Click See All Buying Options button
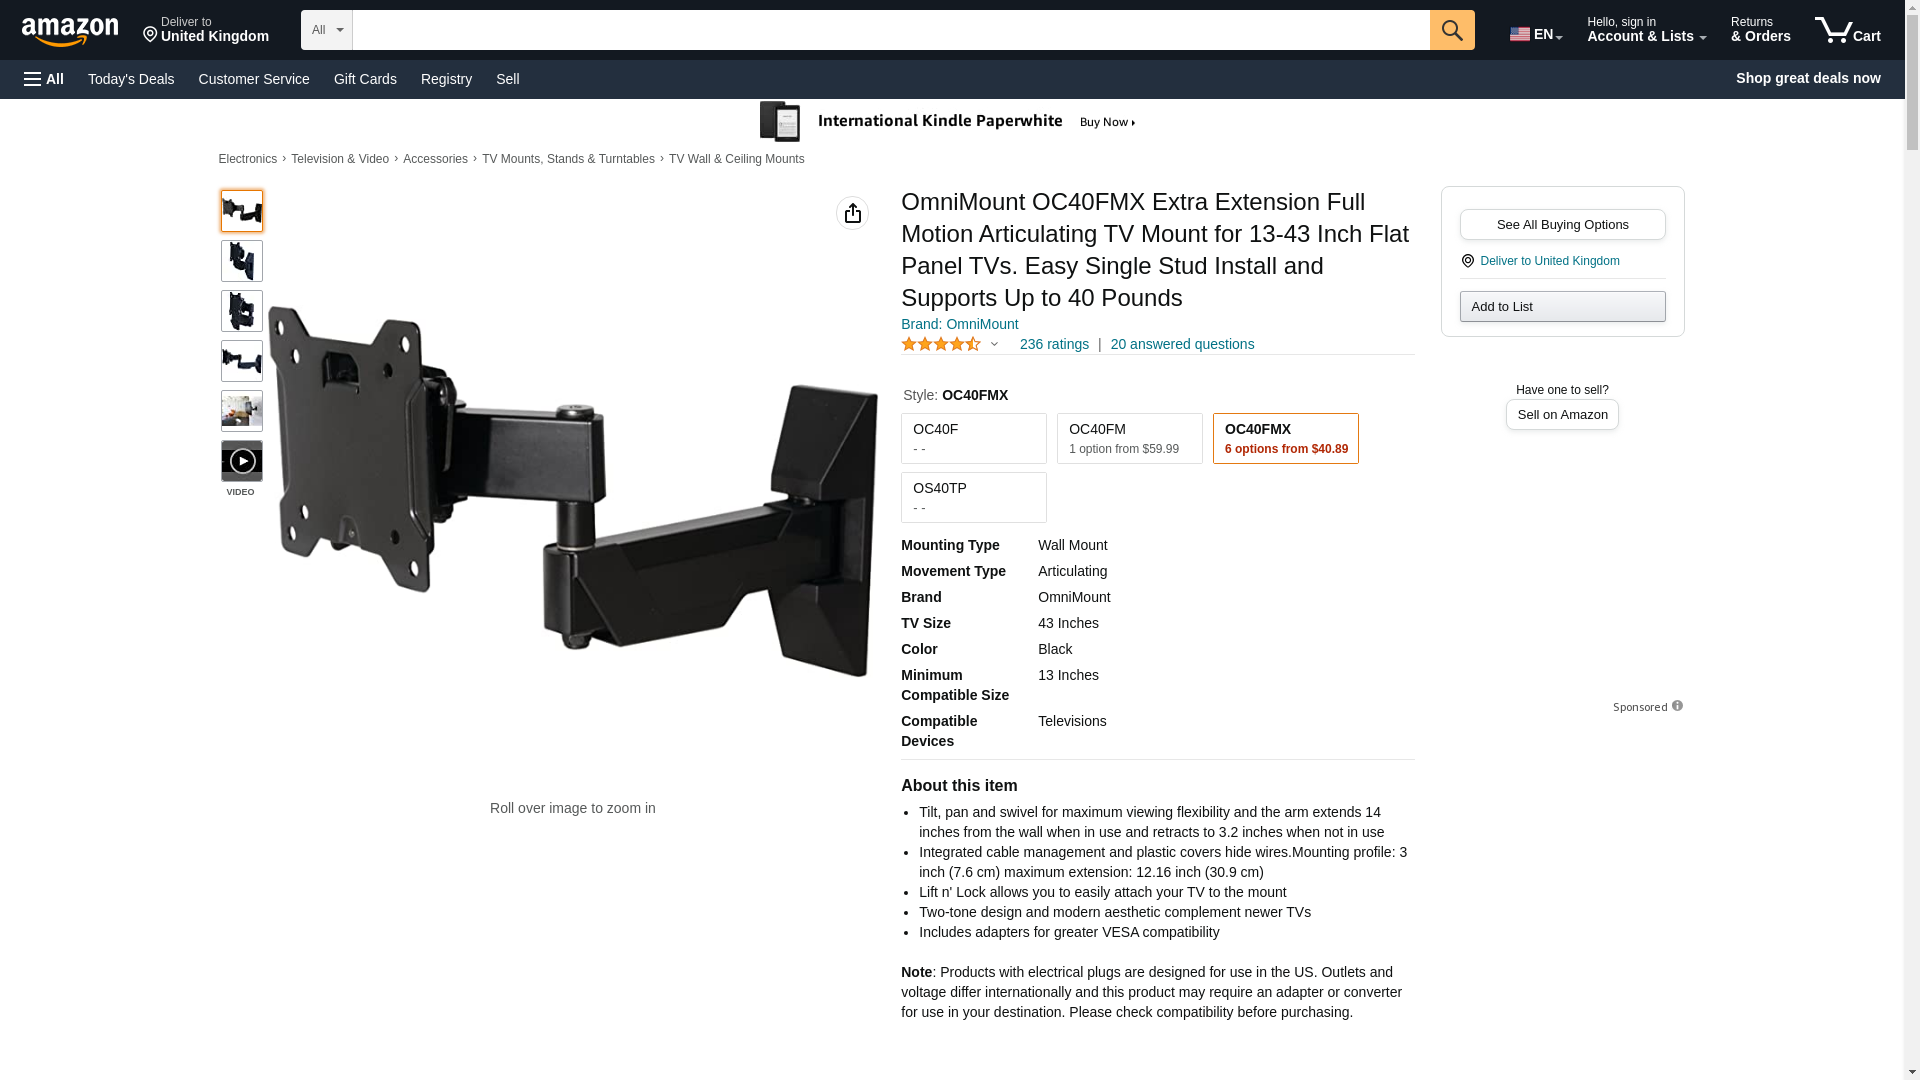 [1562, 224]
